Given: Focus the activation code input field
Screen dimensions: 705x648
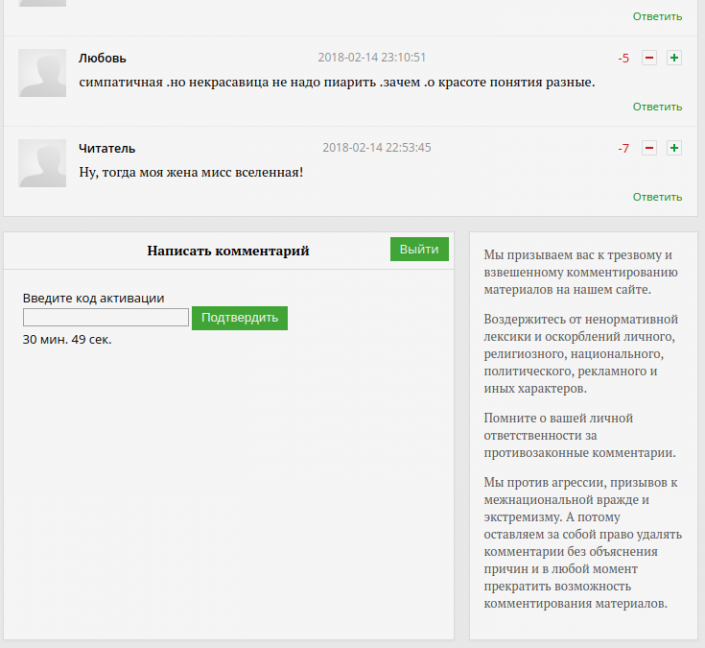Looking at the screenshot, I should (x=106, y=318).
